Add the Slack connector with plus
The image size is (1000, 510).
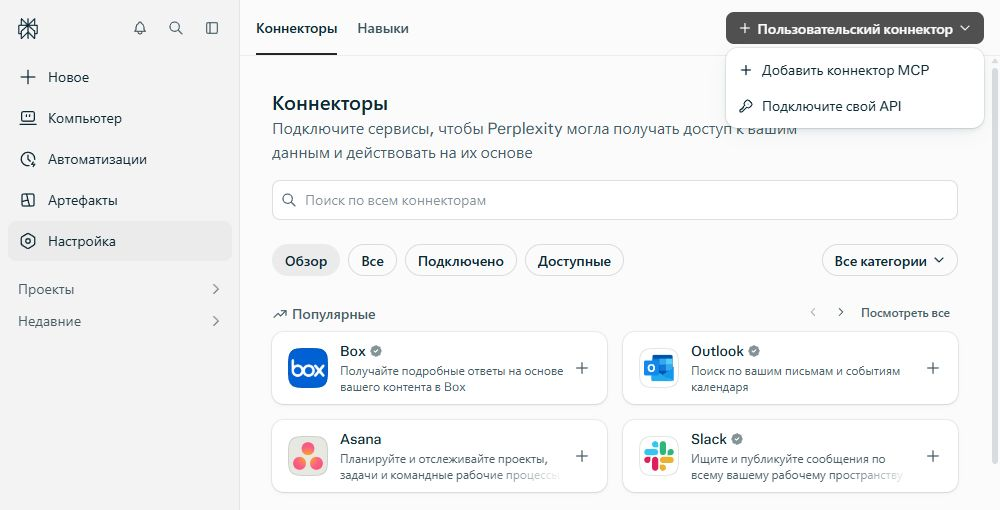click(x=932, y=456)
